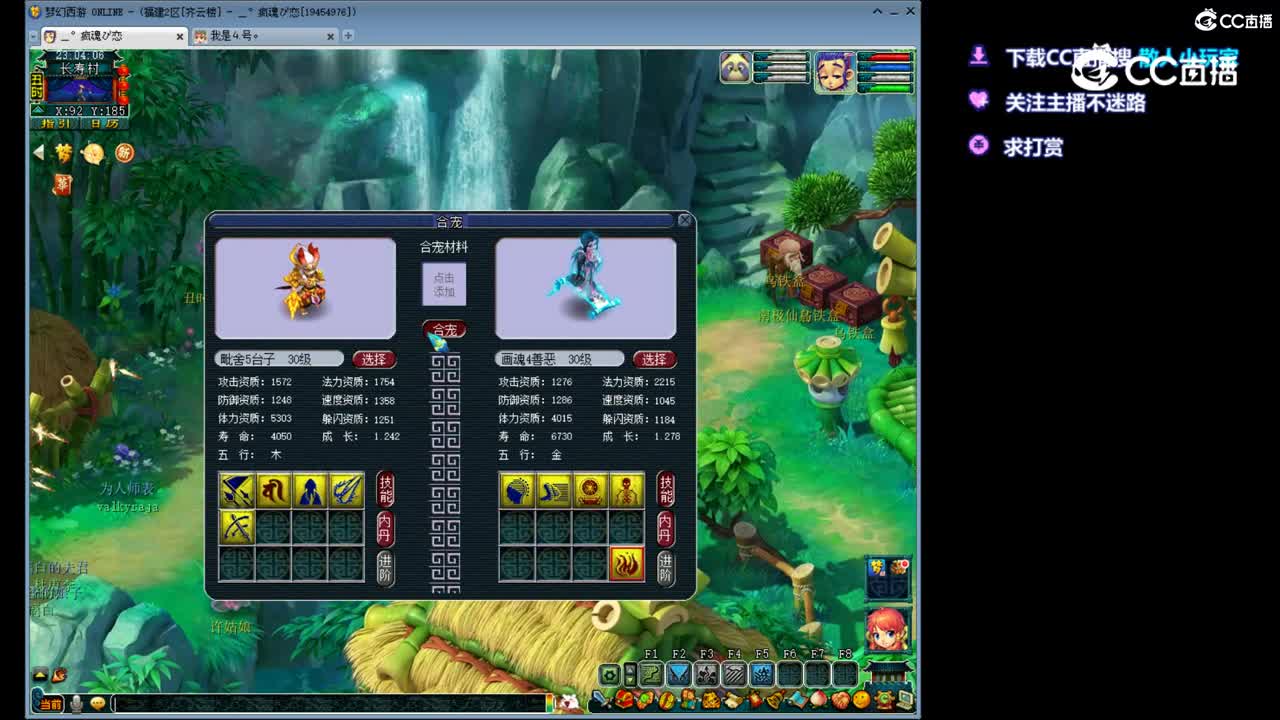Click the chat input field
Screen dimensions: 1280x720
point(330,703)
